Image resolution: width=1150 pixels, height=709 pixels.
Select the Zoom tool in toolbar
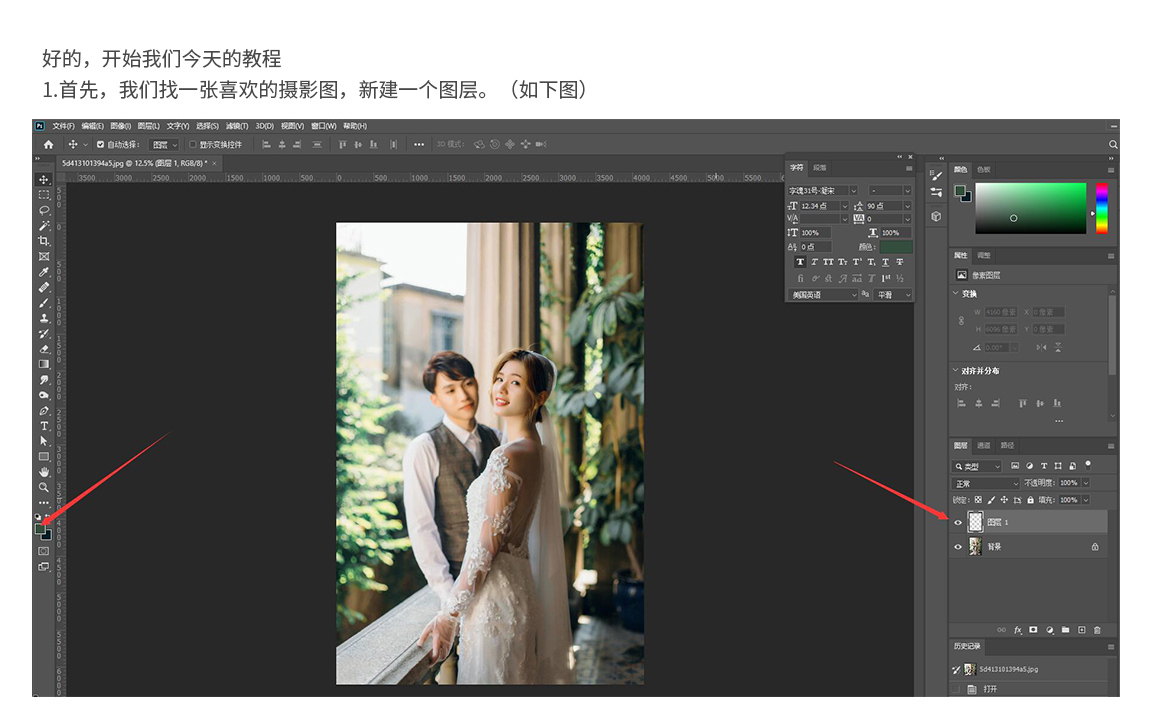(x=44, y=487)
